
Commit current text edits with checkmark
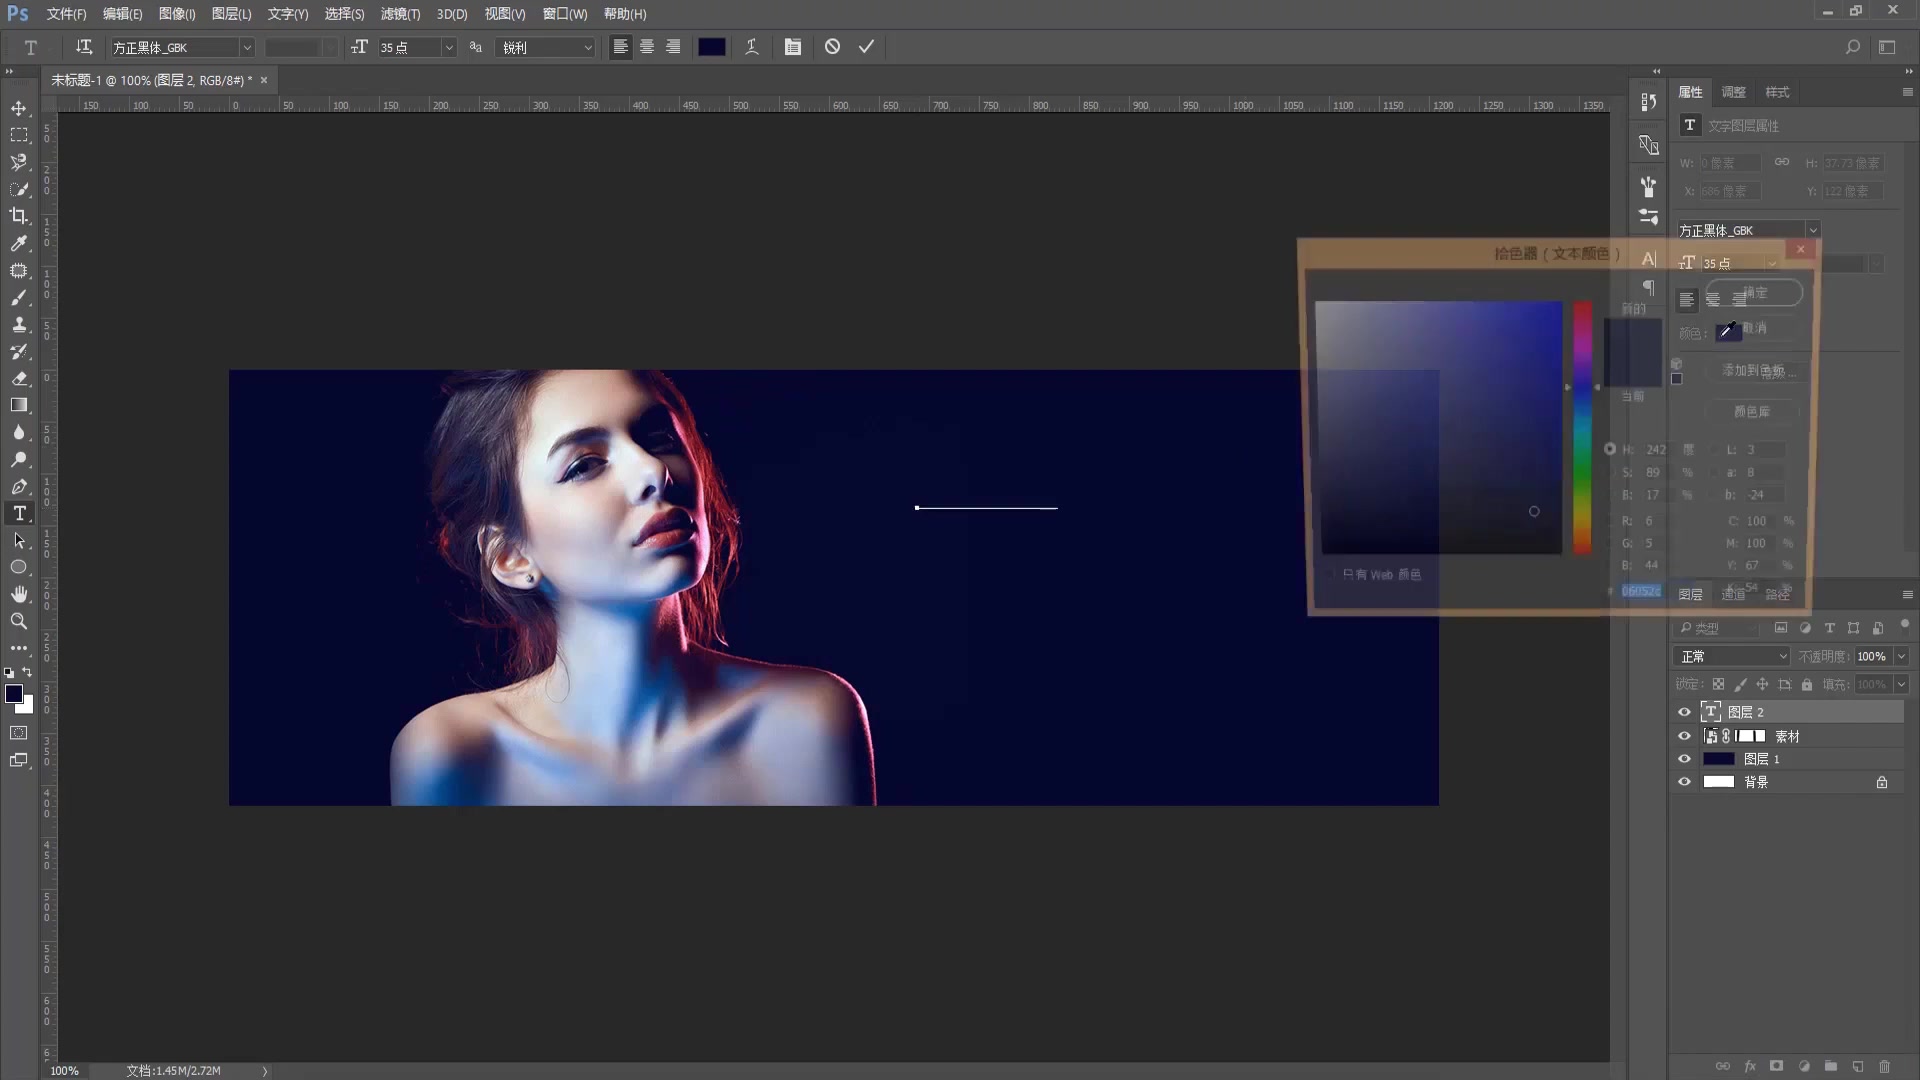866,47
